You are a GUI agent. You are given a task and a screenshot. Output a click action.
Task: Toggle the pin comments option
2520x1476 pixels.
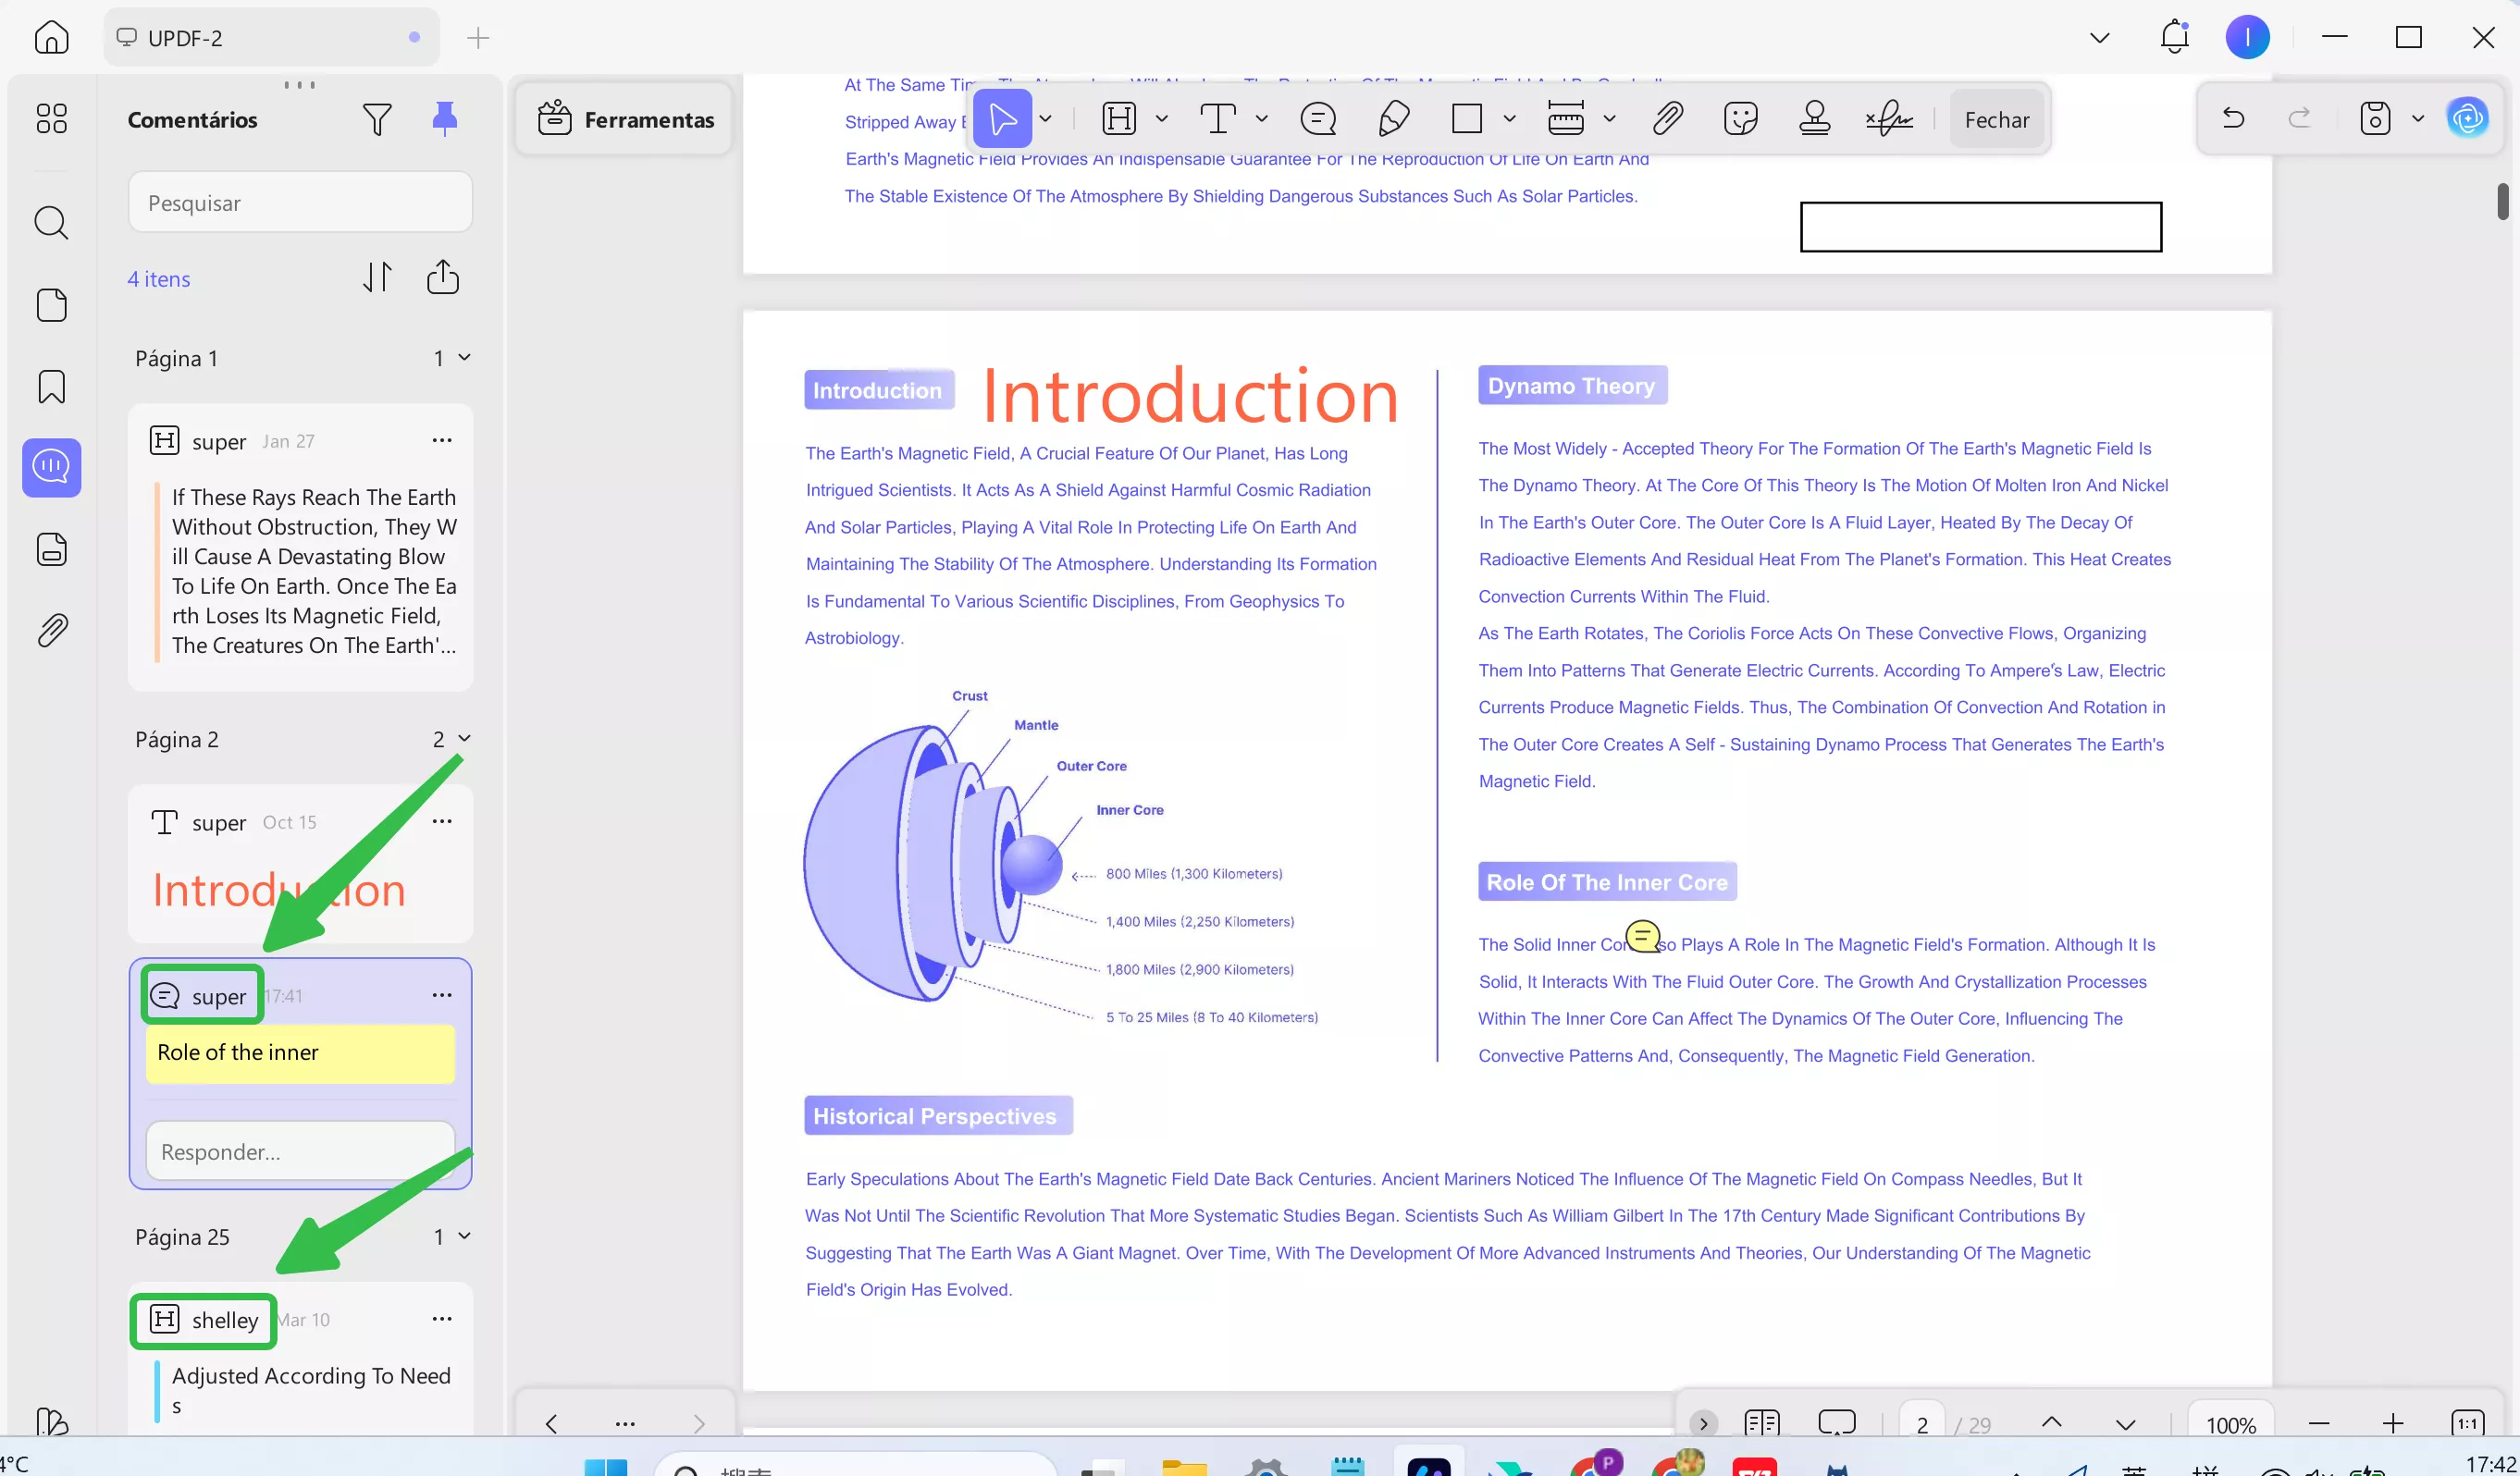pyautogui.click(x=445, y=119)
